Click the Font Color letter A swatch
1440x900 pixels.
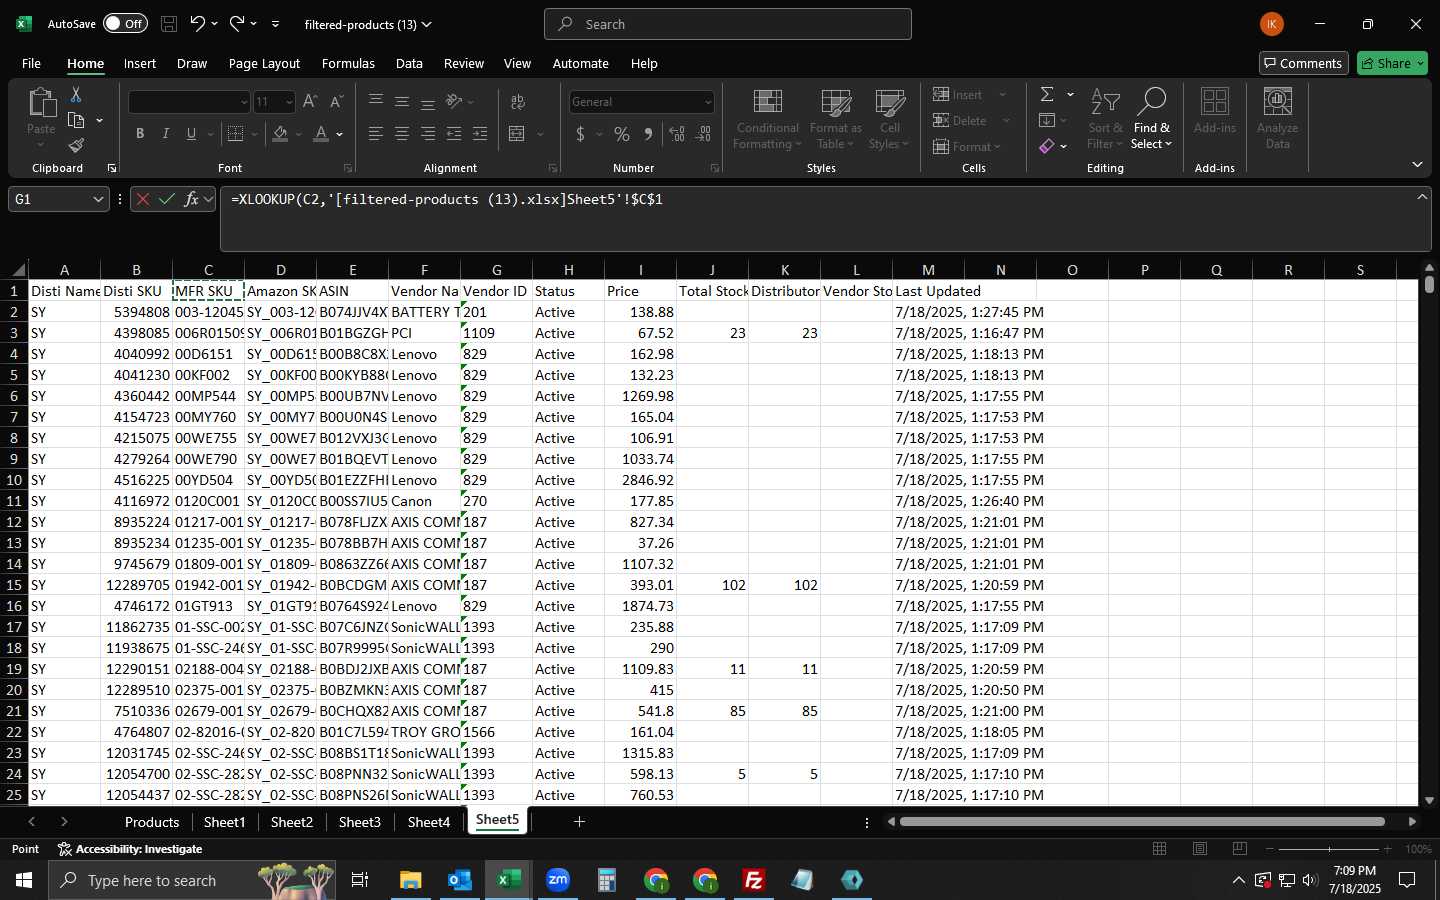click(x=320, y=133)
